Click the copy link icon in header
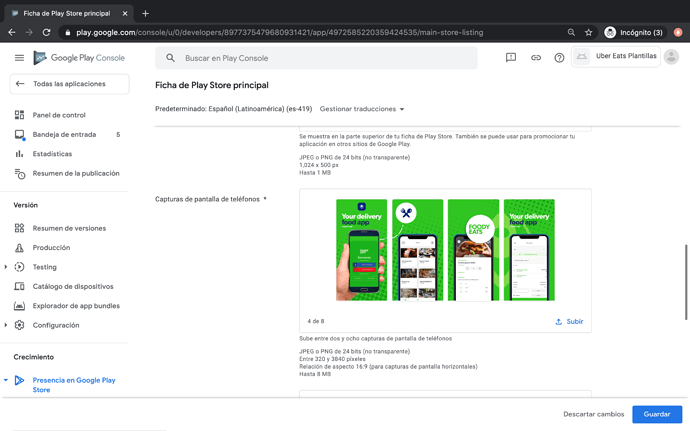This screenshot has width=690, height=431. click(535, 58)
